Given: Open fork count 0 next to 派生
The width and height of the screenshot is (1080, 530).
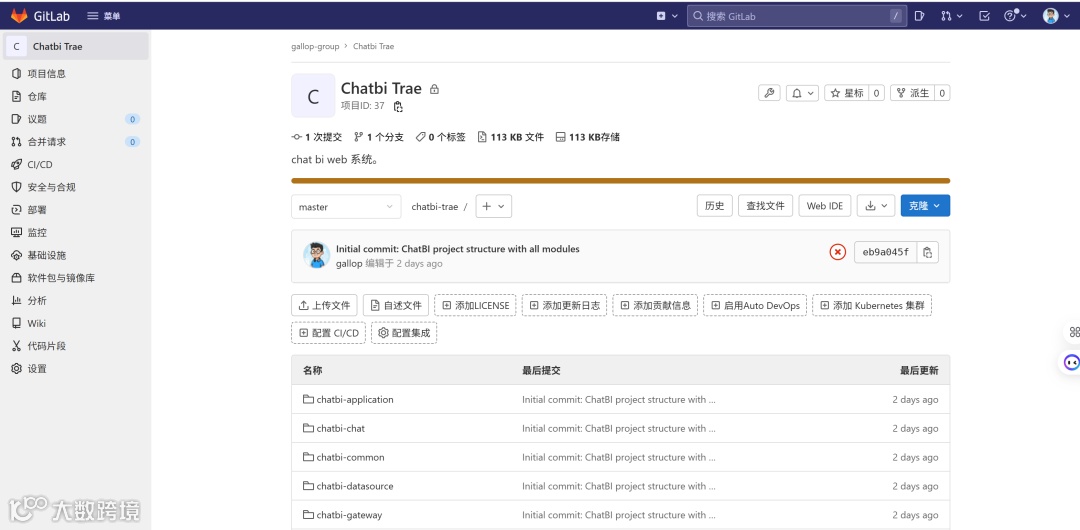Looking at the screenshot, I should pyautogui.click(x=942, y=93).
